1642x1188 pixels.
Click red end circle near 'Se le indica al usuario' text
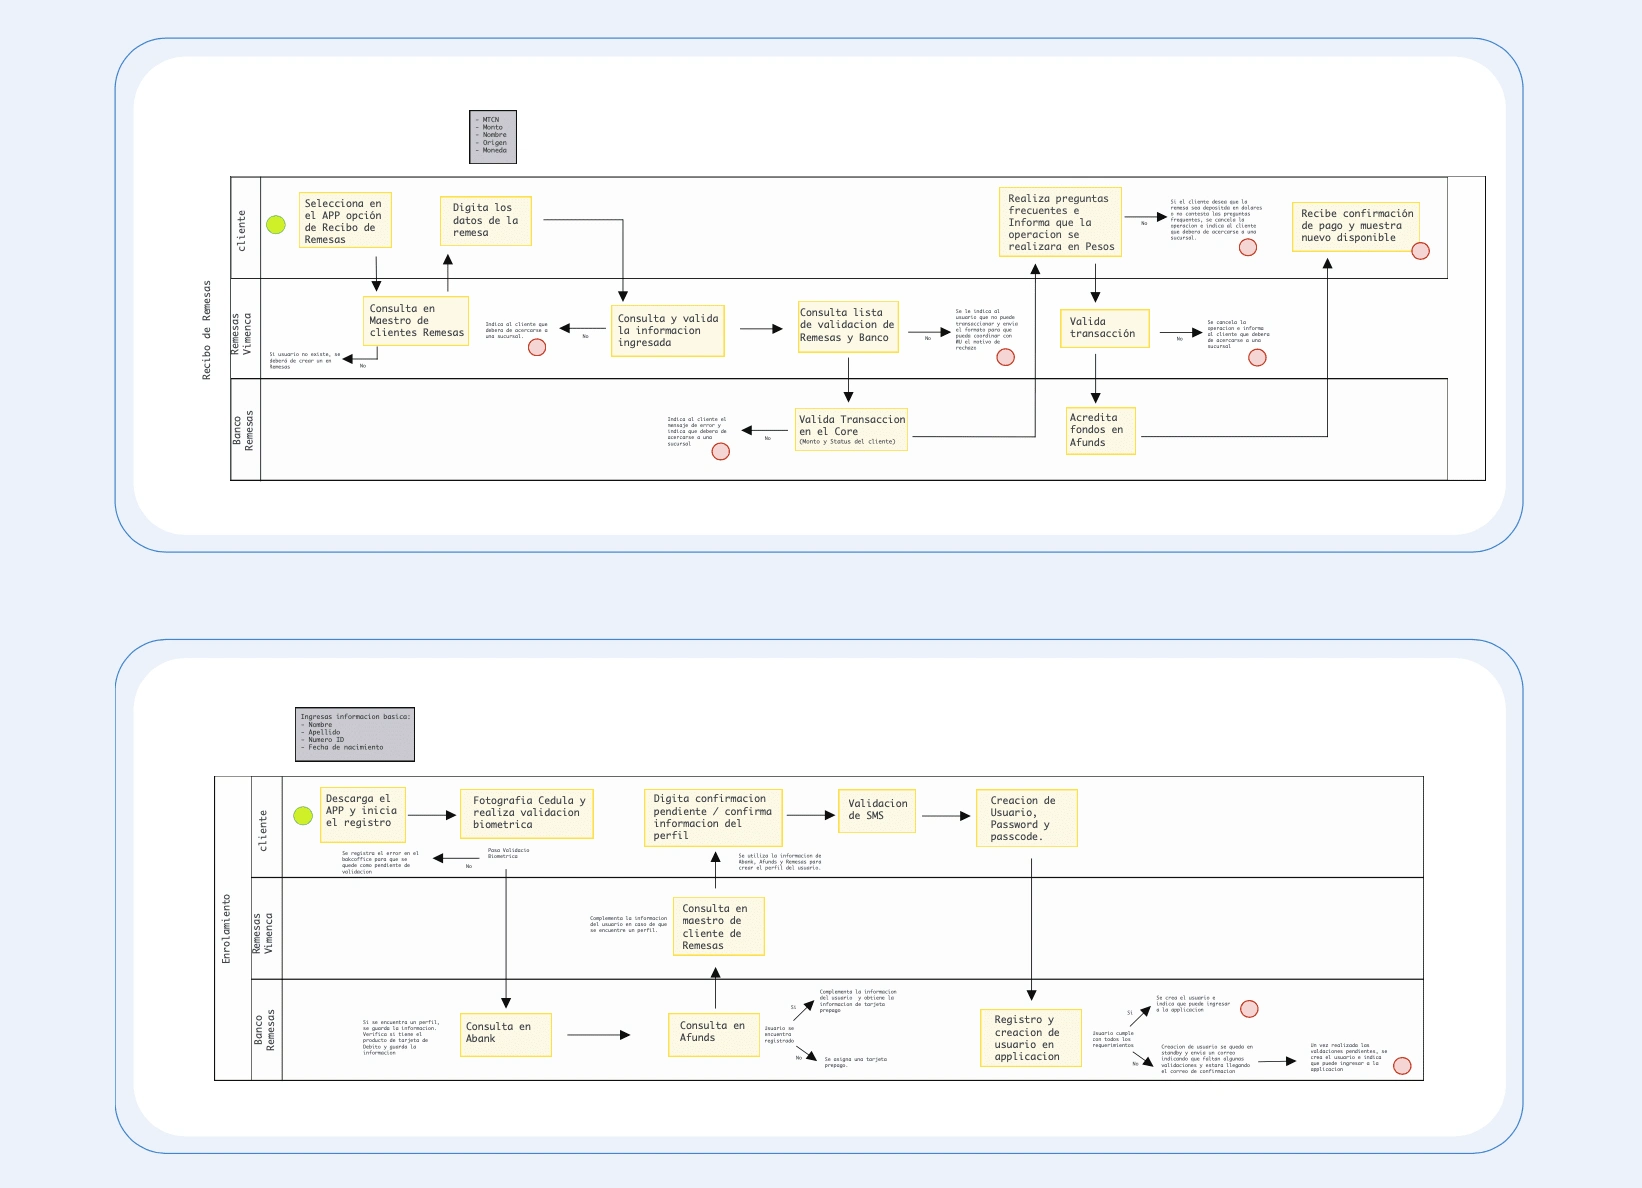point(1006,357)
